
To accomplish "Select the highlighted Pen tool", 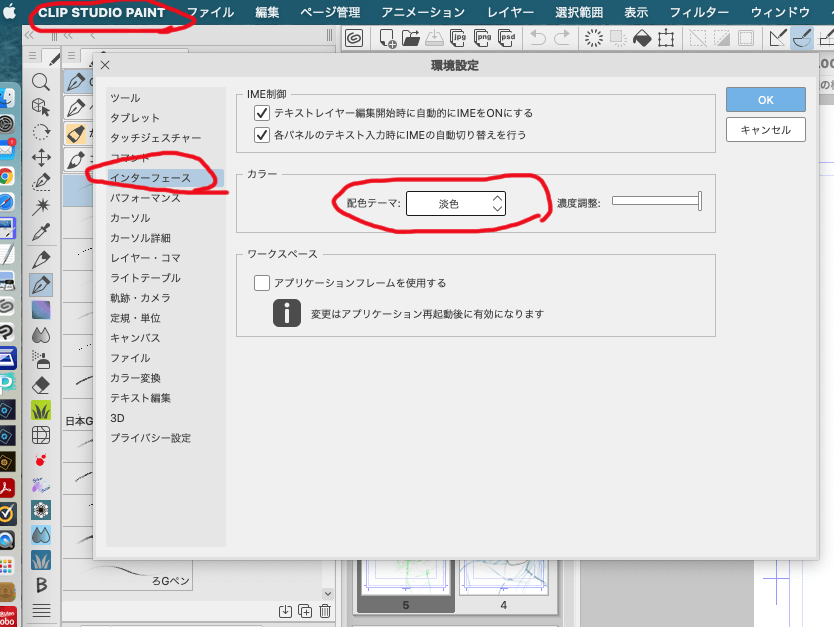I will click(41, 285).
